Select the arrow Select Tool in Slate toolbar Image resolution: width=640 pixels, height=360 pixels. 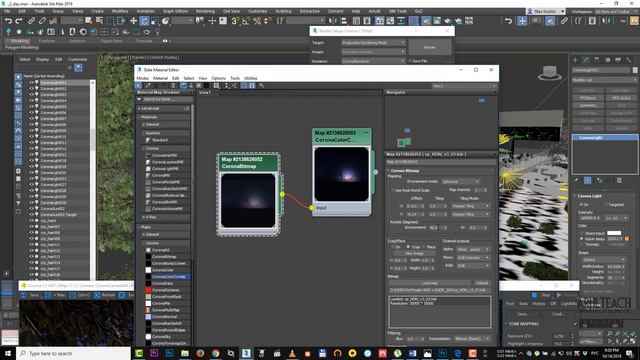(x=139, y=86)
